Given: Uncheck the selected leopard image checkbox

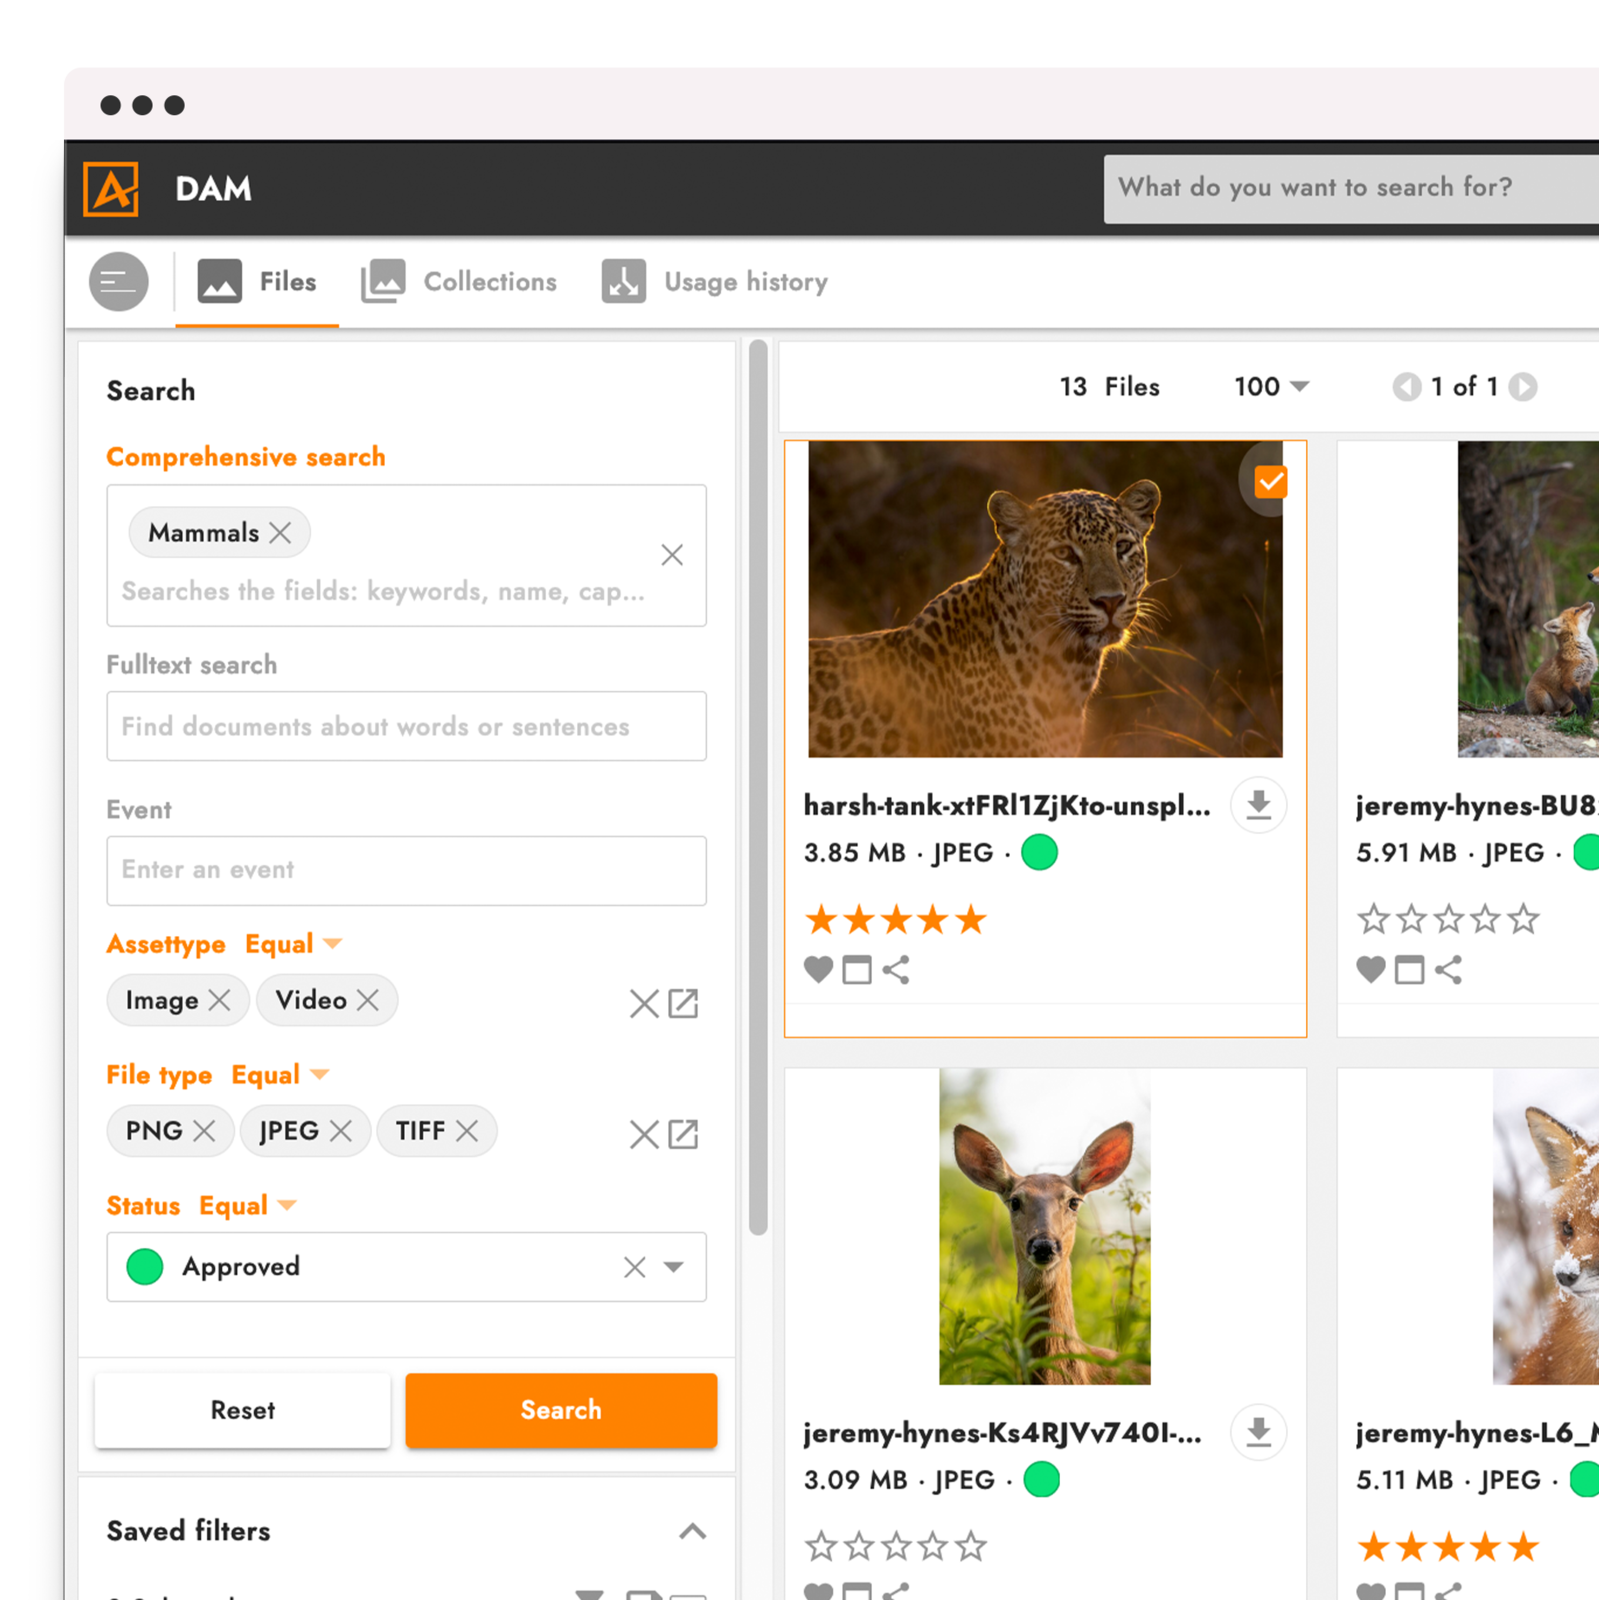Looking at the screenshot, I should coord(1271,482).
